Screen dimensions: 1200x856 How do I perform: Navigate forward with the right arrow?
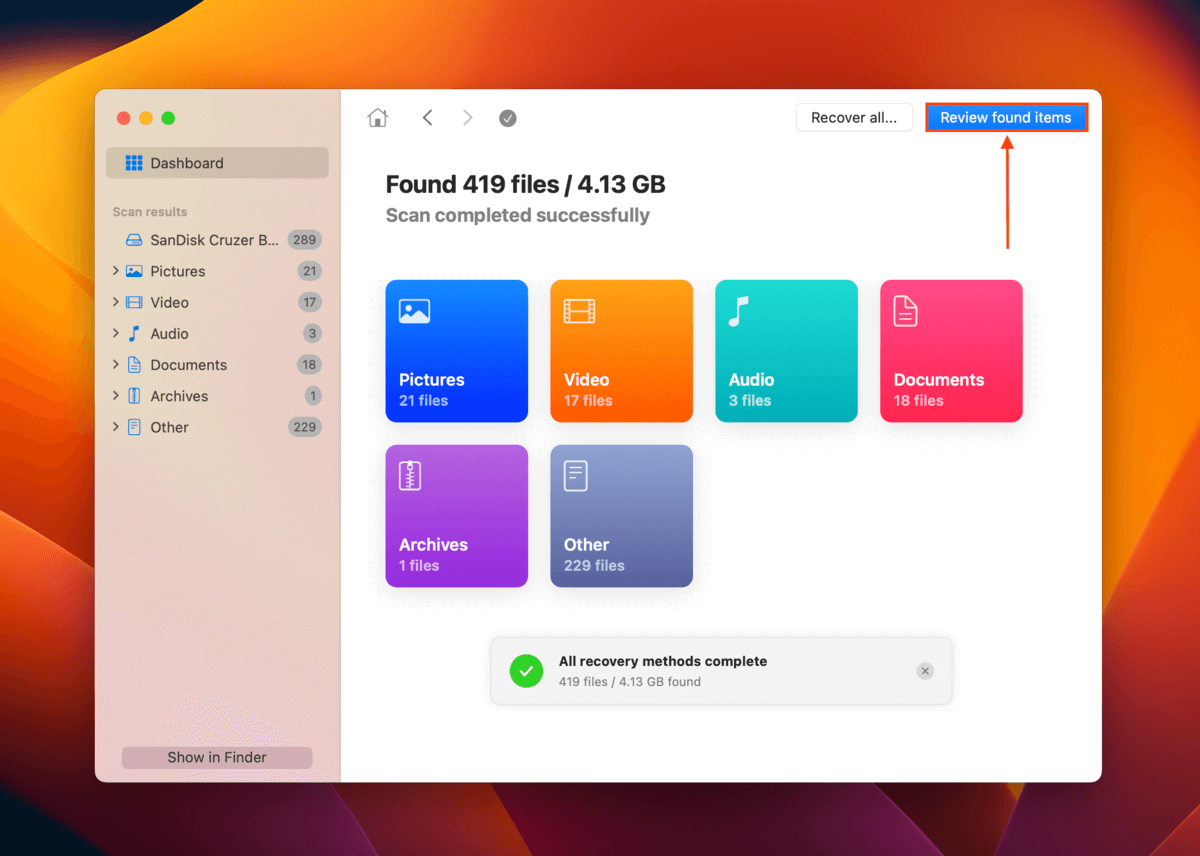(467, 118)
